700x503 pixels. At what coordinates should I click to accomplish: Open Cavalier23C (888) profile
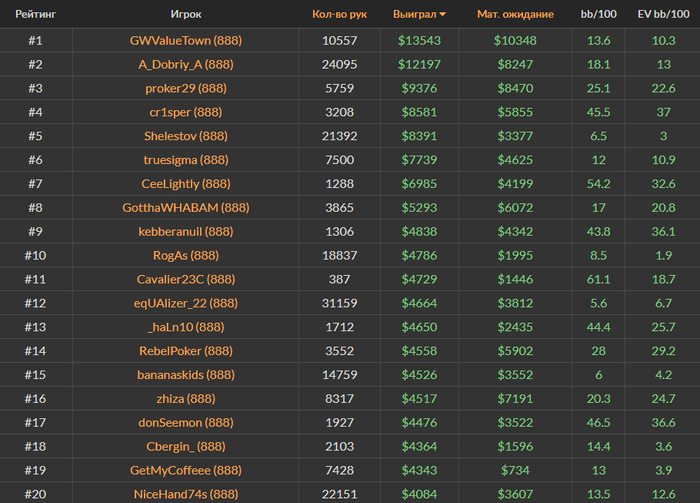pos(186,279)
